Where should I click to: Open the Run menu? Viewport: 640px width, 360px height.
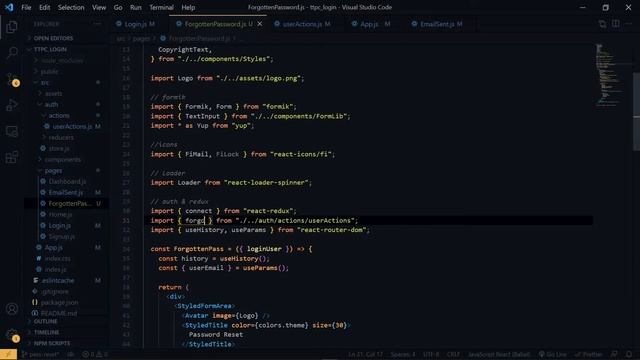pos(136,7)
